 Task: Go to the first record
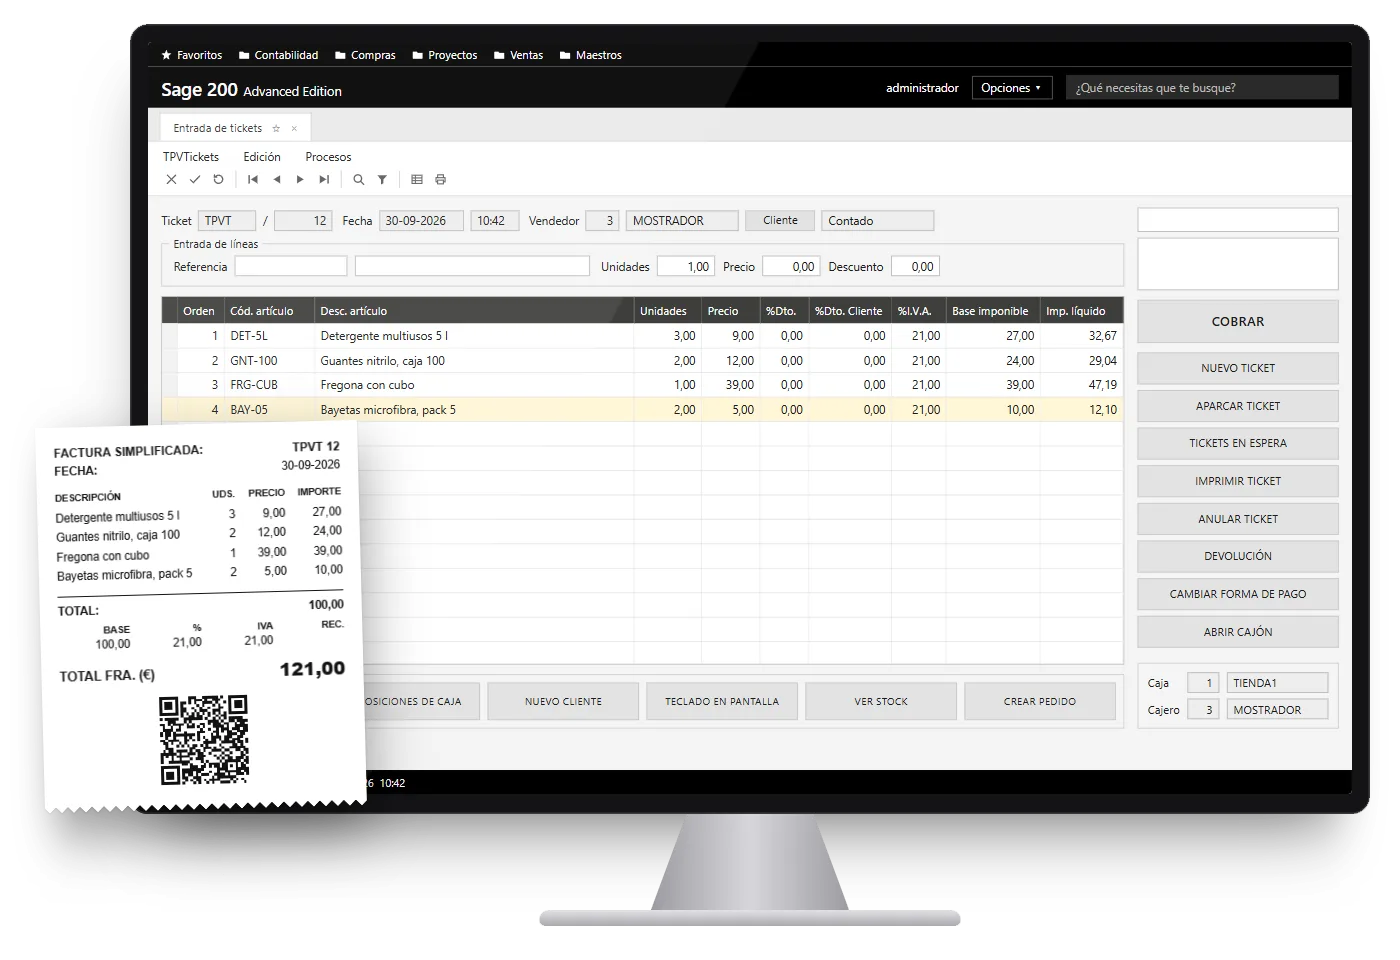pyautogui.click(x=253, y=180)
